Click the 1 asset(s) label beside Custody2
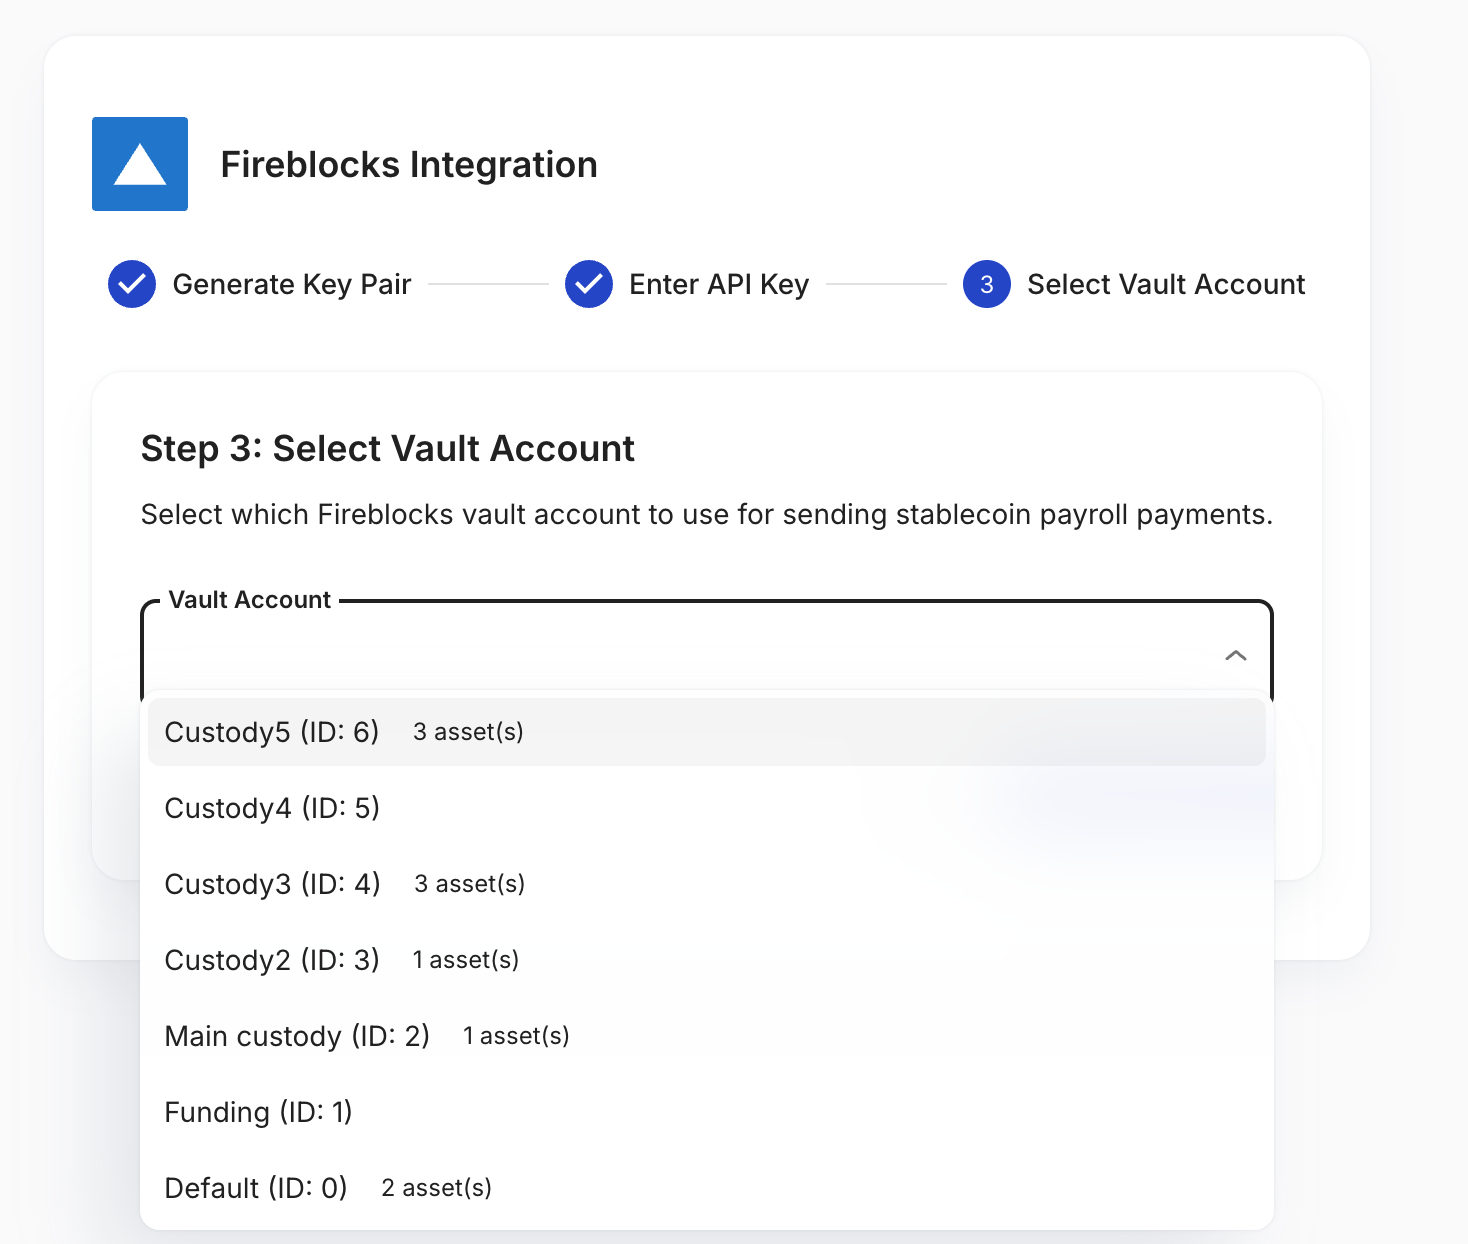The width and height of the screenshot is (1468, 1244). coord(466,960)
